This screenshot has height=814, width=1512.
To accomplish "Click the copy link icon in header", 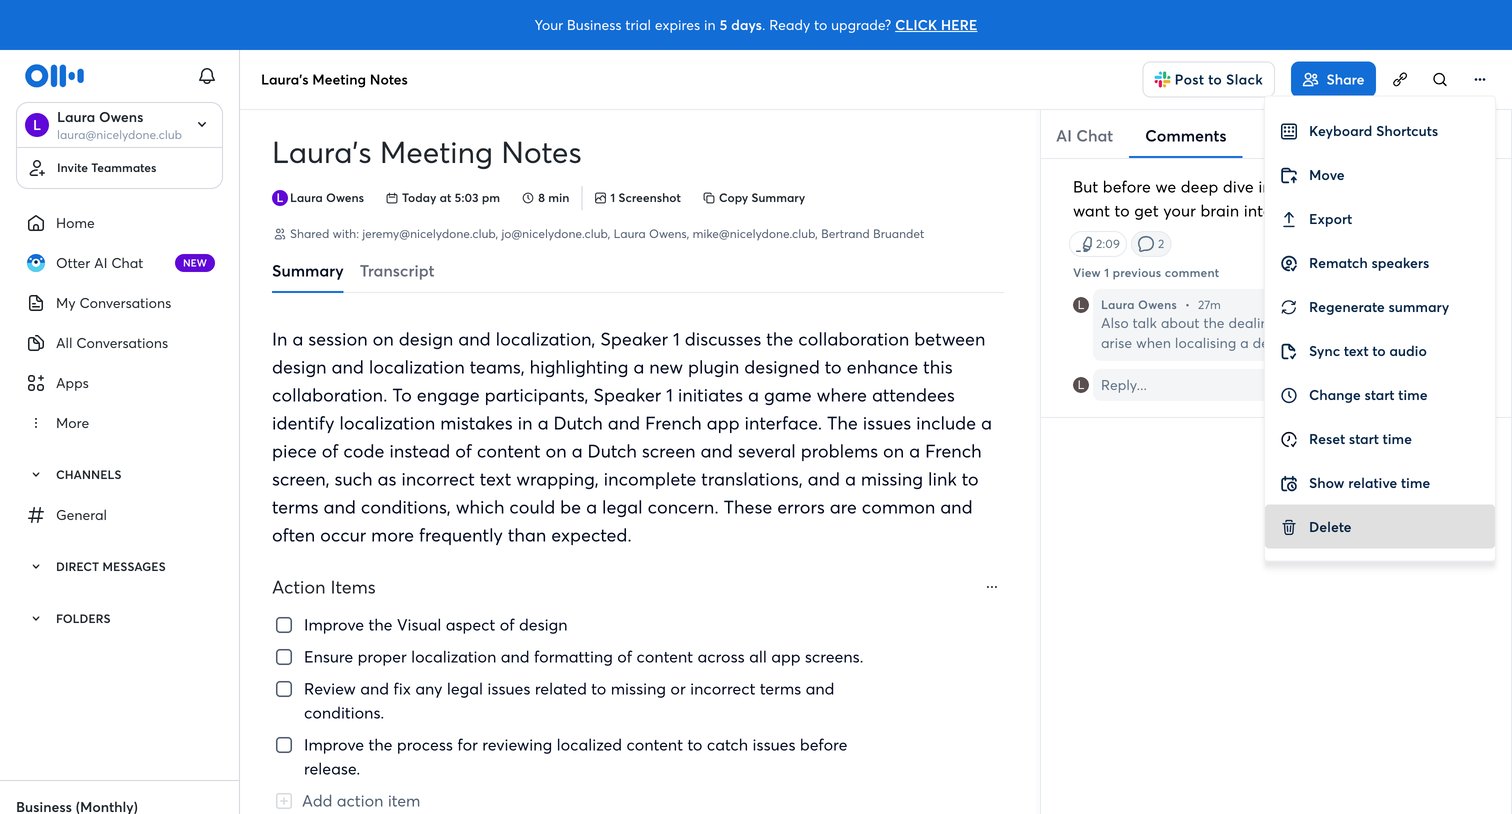I will coord(1400,80).
